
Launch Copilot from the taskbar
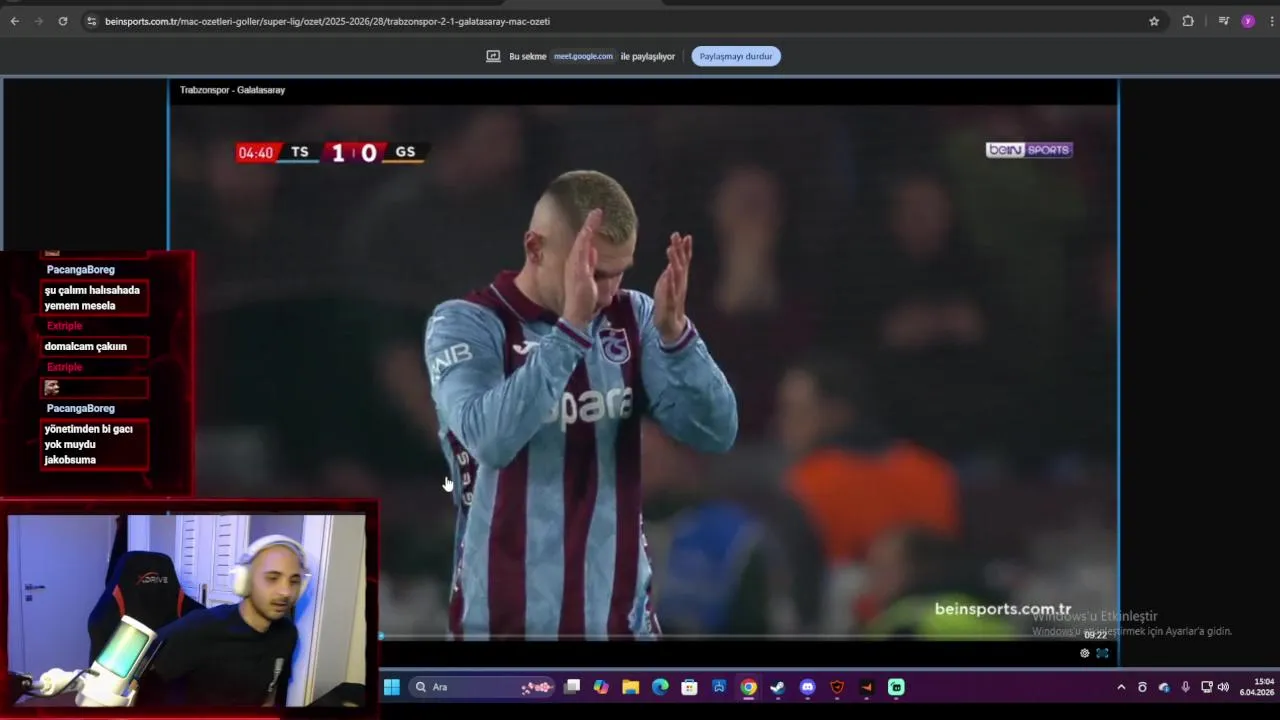(601, 687)
